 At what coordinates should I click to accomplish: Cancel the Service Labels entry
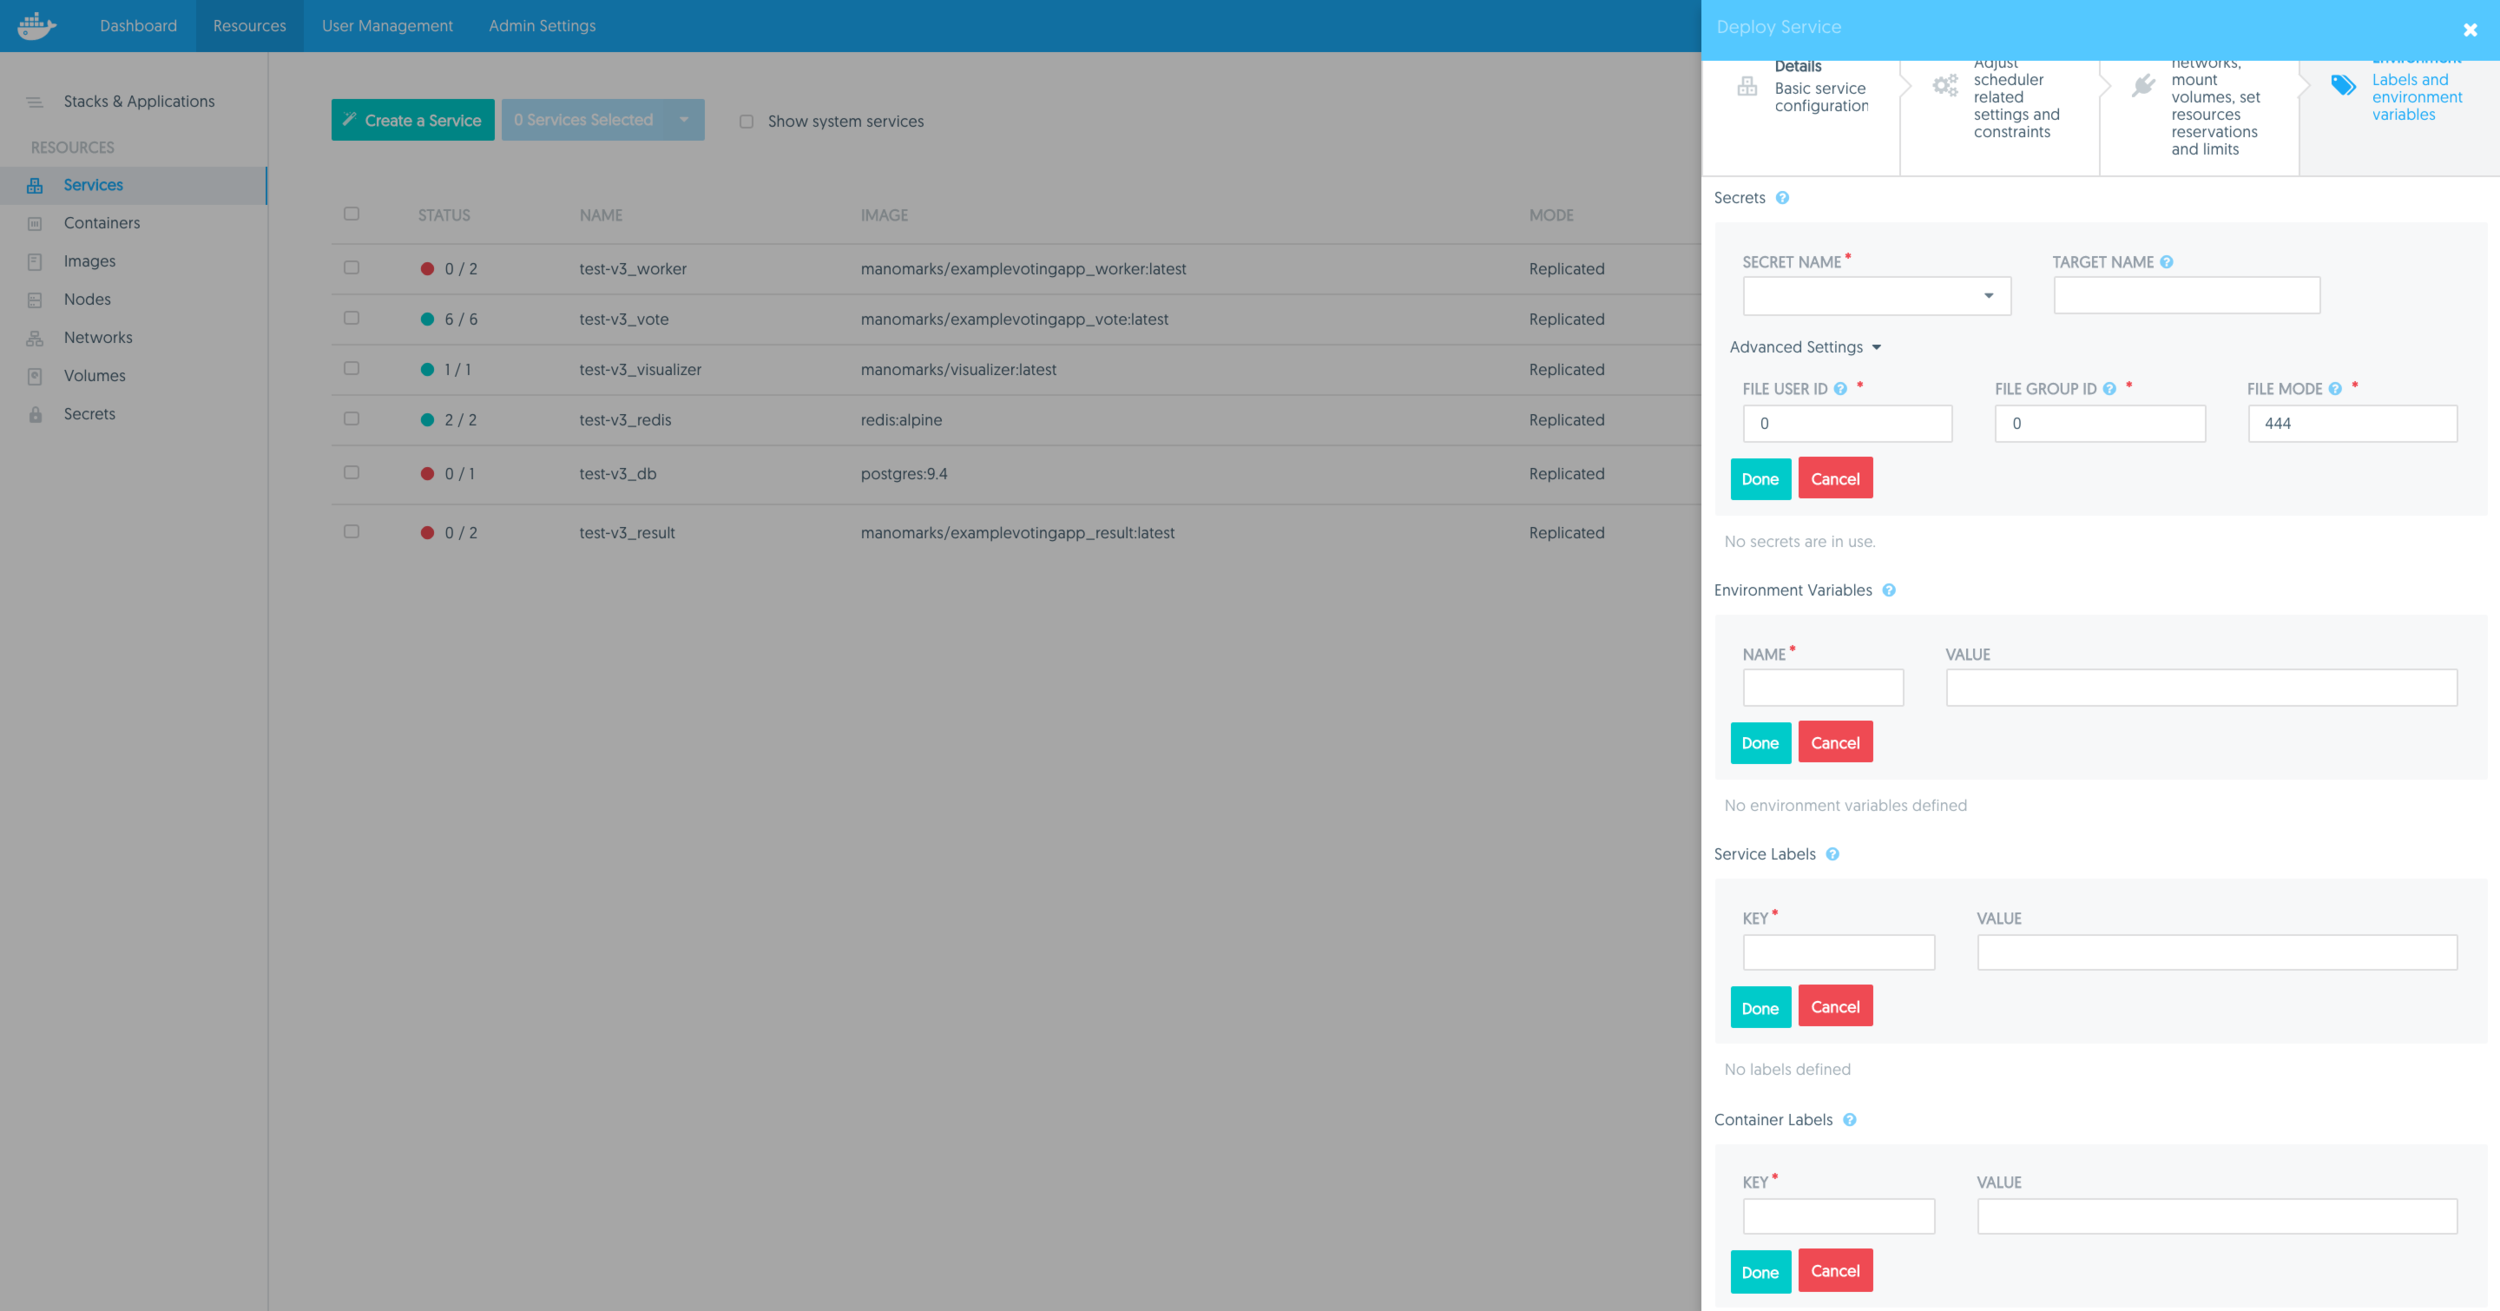1835,1005
